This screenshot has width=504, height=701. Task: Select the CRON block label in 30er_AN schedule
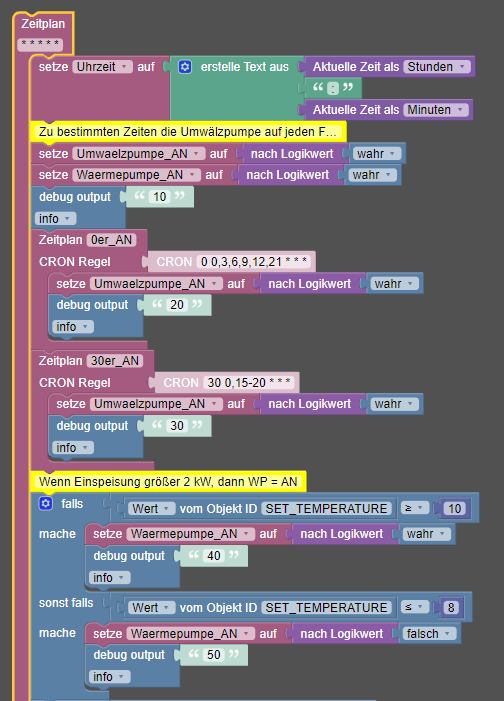181,383
